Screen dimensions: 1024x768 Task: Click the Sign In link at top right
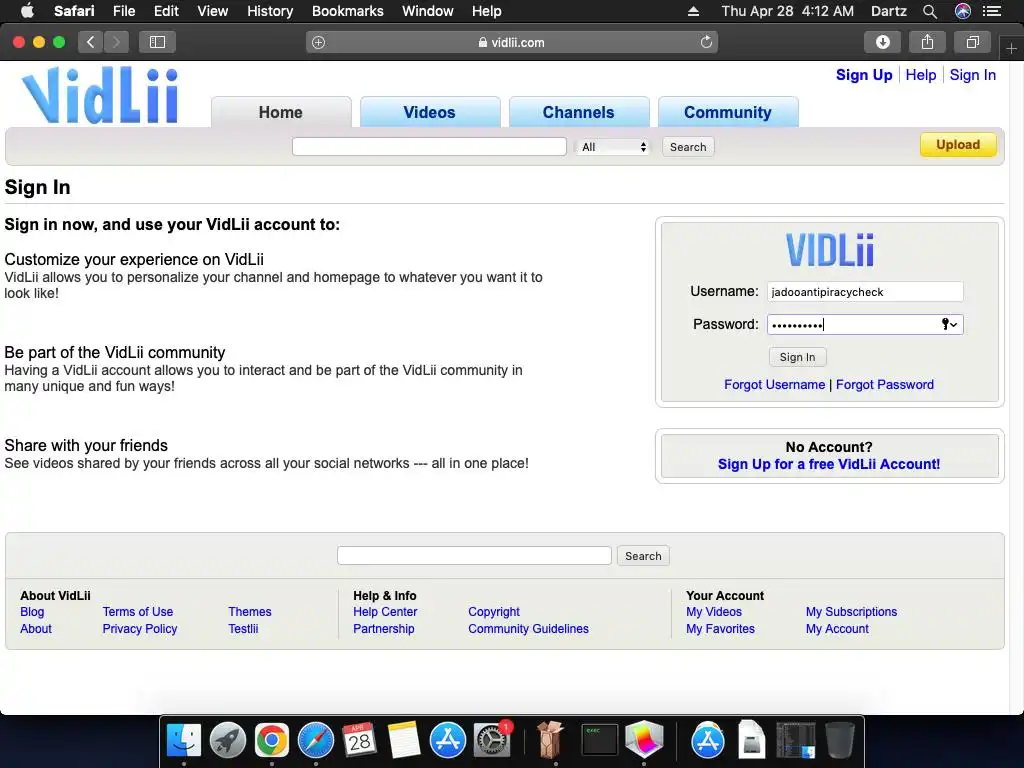pyautogui.click(x=972, y=75)
